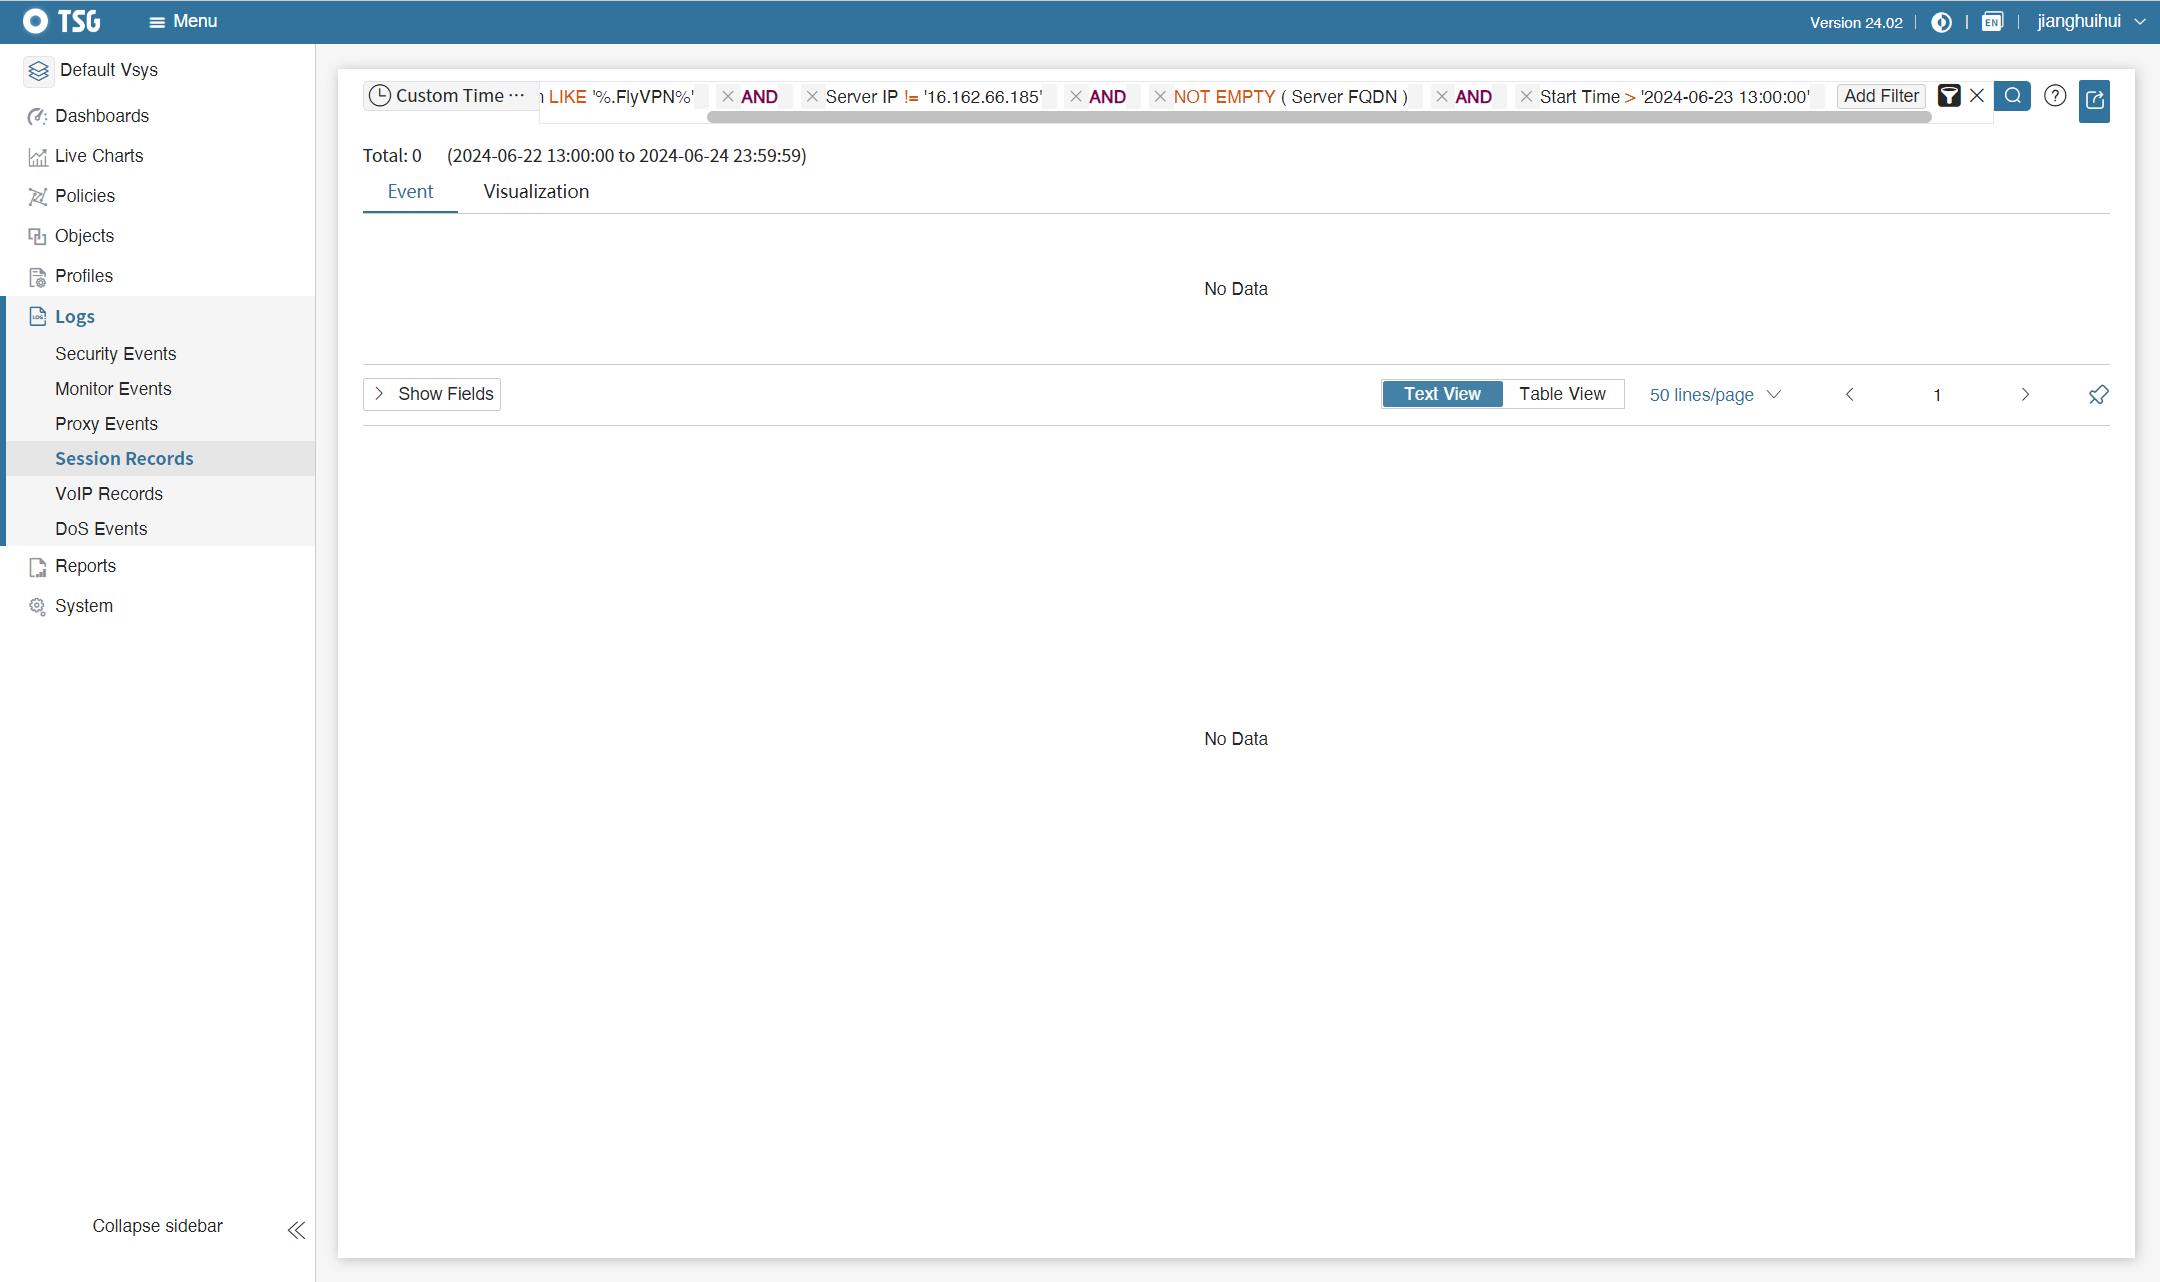Click the search magnifier button
Viewport: 2160px width, 1282px height.
pos(2012,96)
